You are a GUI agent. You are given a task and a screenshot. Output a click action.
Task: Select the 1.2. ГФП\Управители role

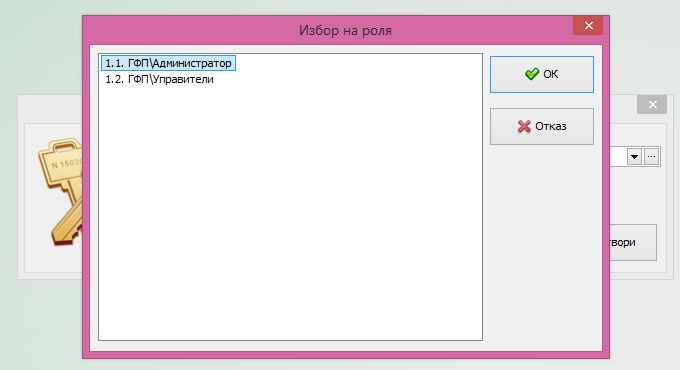159,79
